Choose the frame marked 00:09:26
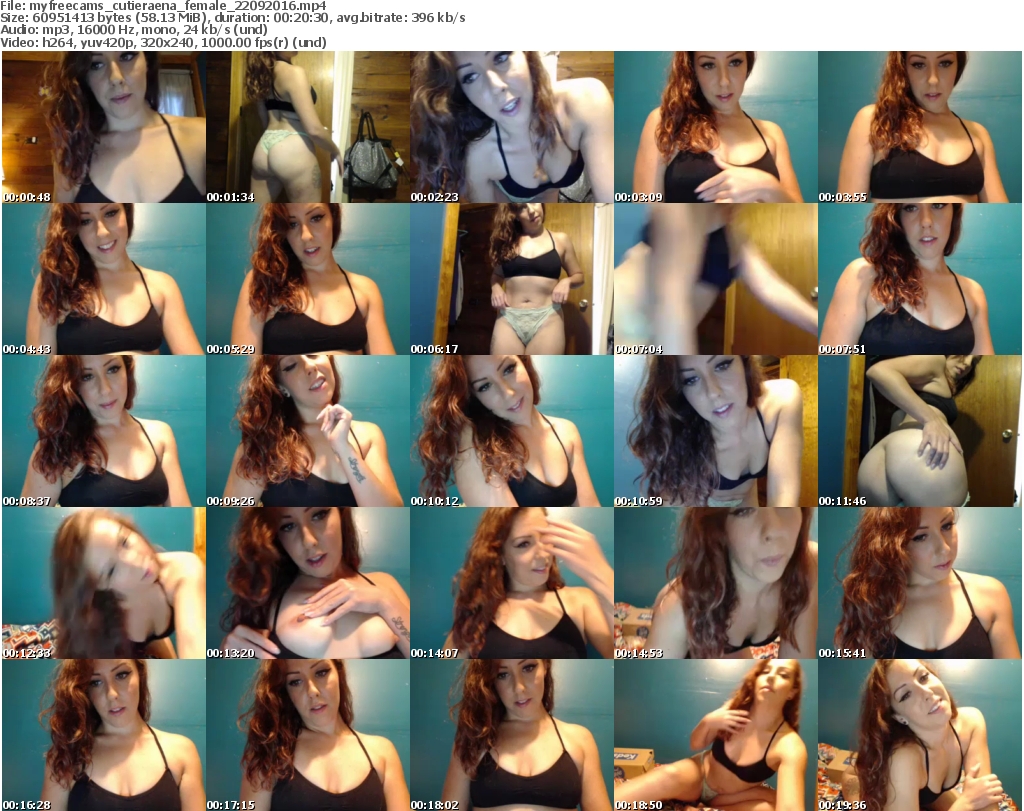Image resolution: width=1024 pixels, height=811 pixels. pos(307,431)
